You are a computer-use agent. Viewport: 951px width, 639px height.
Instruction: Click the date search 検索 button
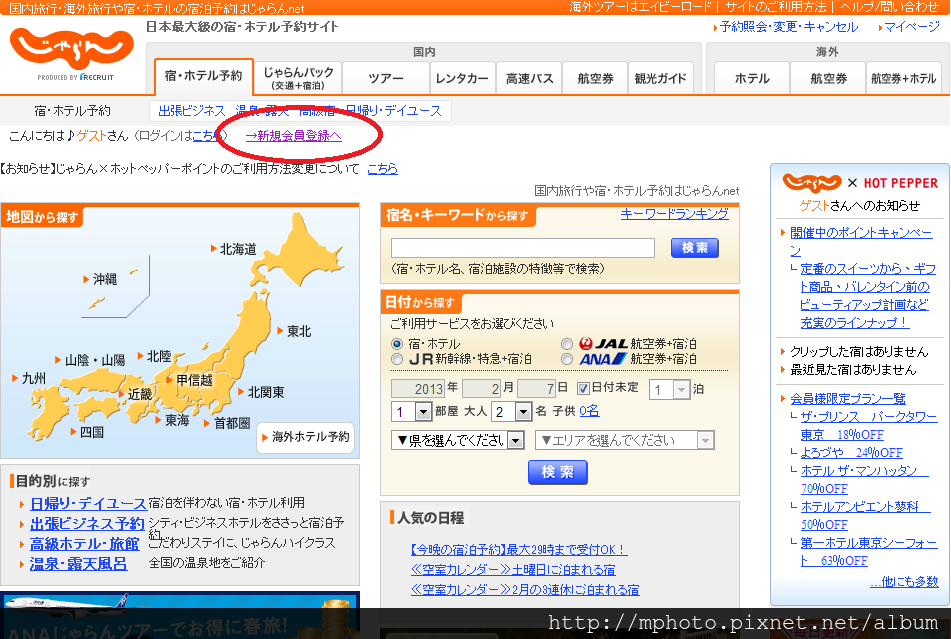[557, 472]
